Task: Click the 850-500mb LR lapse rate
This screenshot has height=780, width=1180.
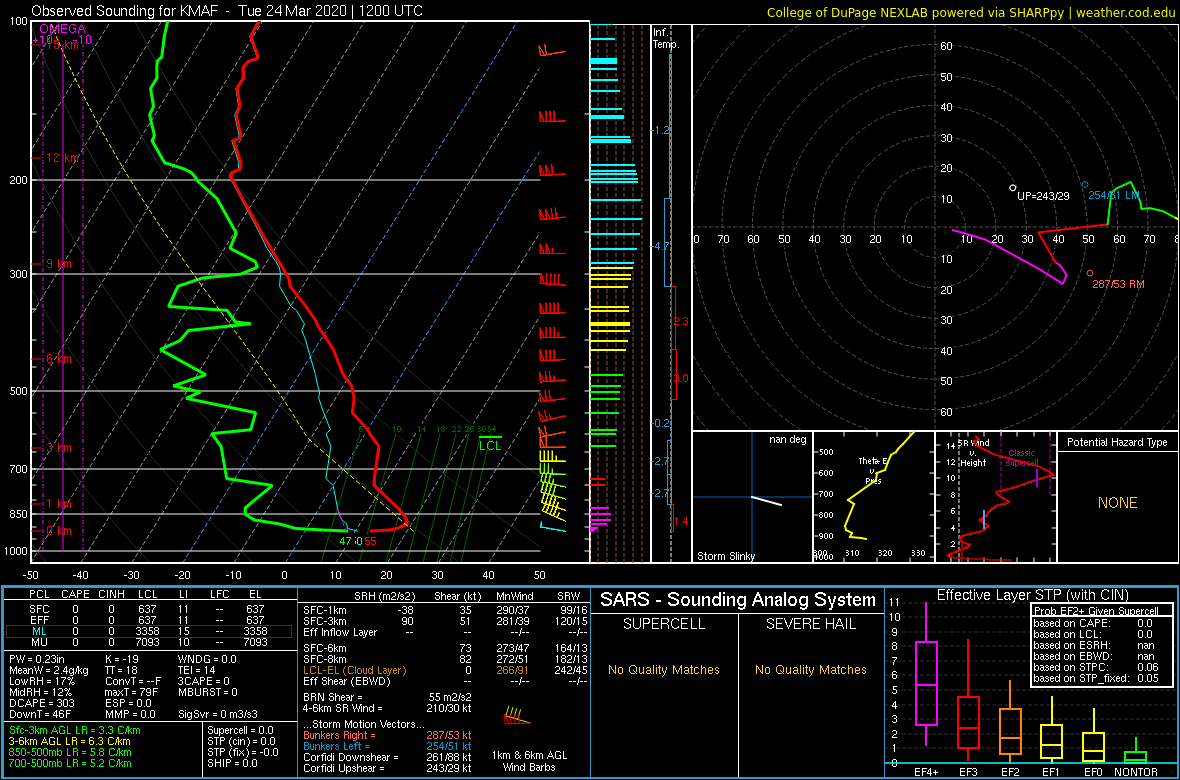Action: [71, 752]
